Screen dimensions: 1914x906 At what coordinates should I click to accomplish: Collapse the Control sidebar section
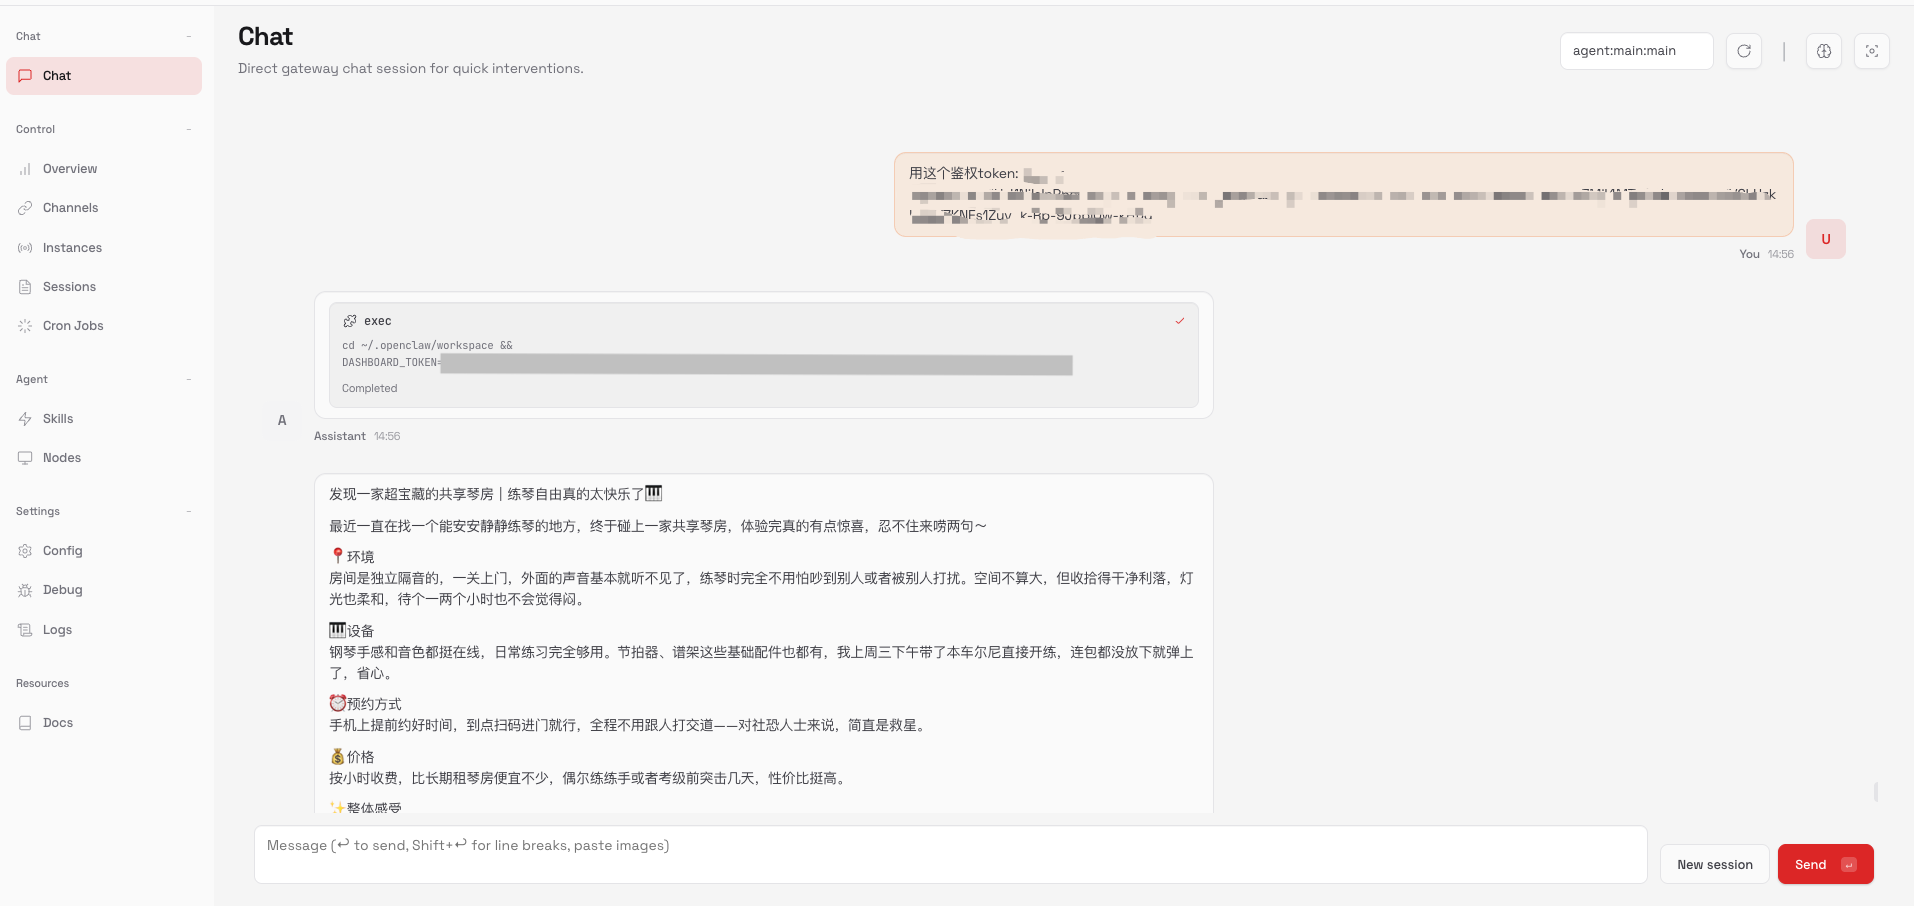[x=188, y=130]
